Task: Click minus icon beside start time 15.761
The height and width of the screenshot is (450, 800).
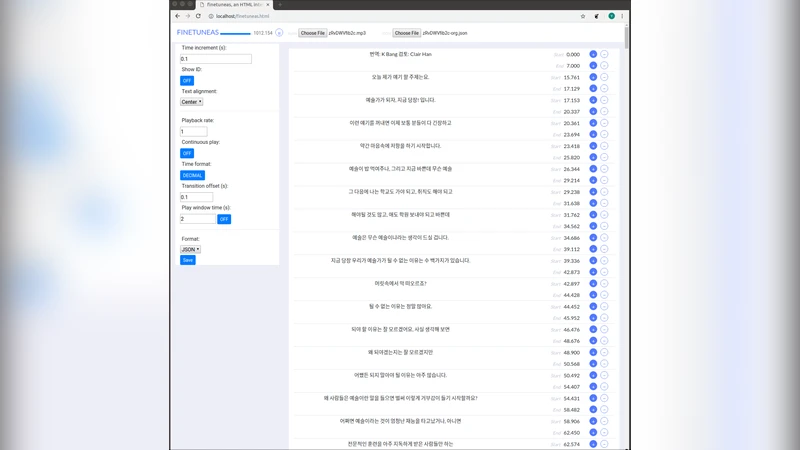Action: point(604,77)
